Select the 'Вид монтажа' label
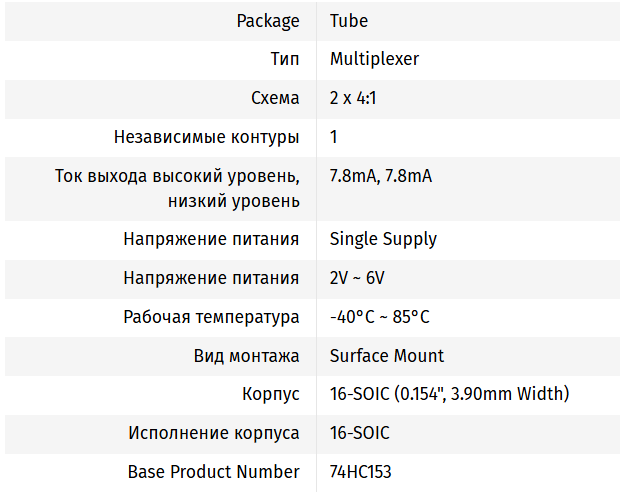The height and width of the screenshot is (493, 620). (x=246, y=356)
